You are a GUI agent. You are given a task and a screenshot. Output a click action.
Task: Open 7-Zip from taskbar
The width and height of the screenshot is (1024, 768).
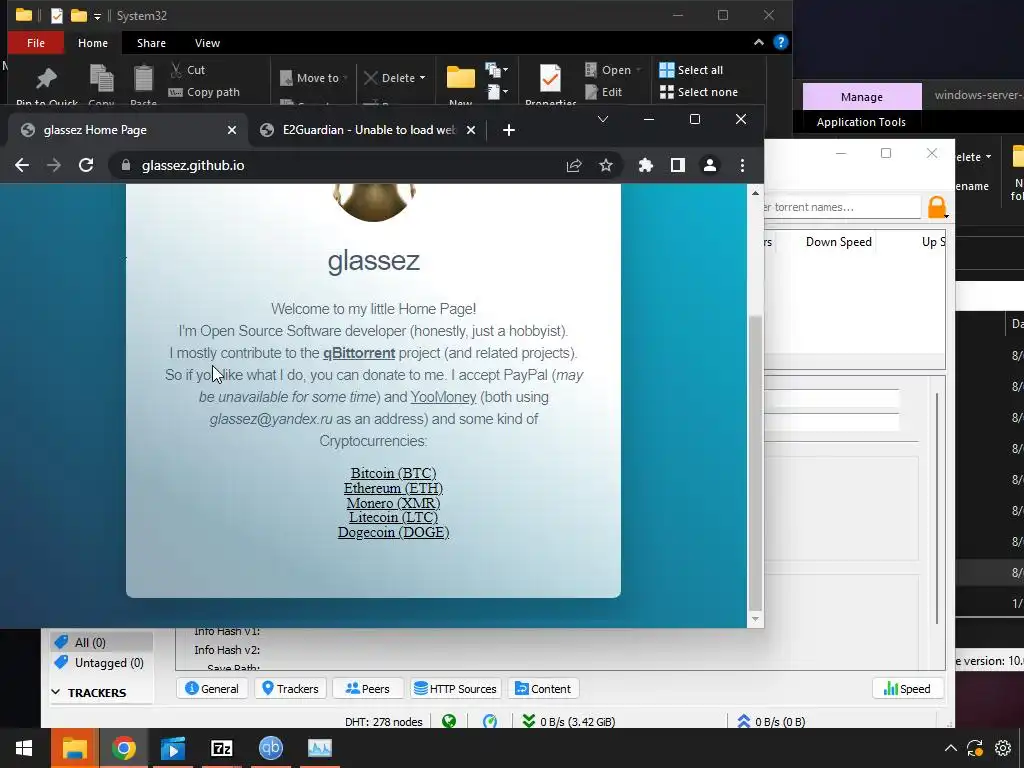pos(221,748)
